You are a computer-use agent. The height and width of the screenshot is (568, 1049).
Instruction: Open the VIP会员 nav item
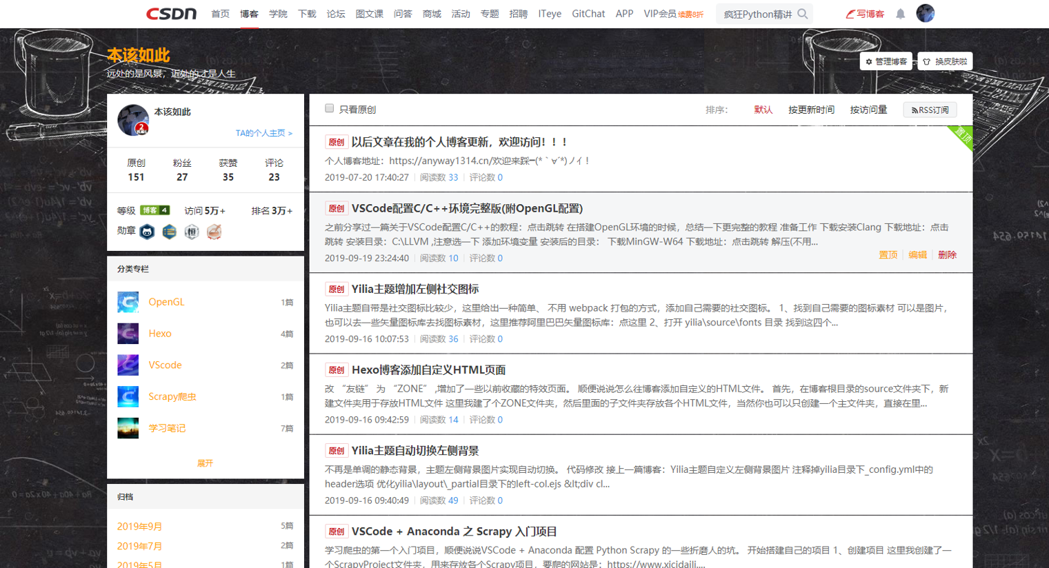click(x=673, y=13)
